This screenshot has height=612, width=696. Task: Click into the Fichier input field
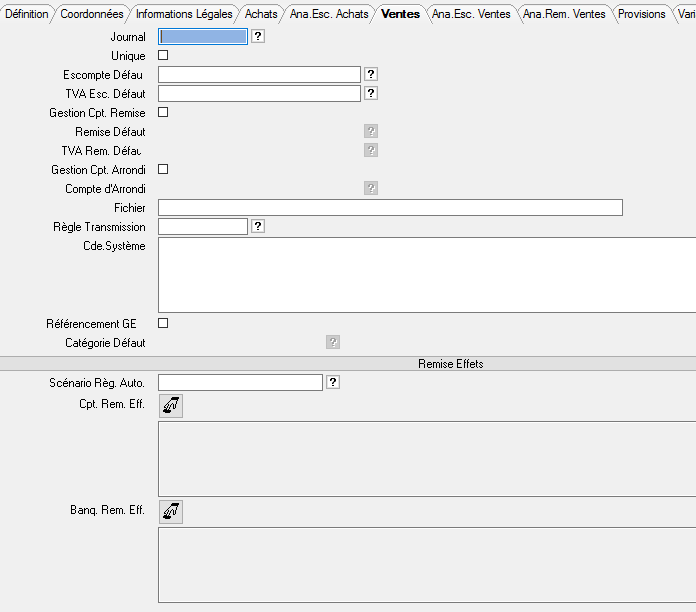[x=390, y=208]
